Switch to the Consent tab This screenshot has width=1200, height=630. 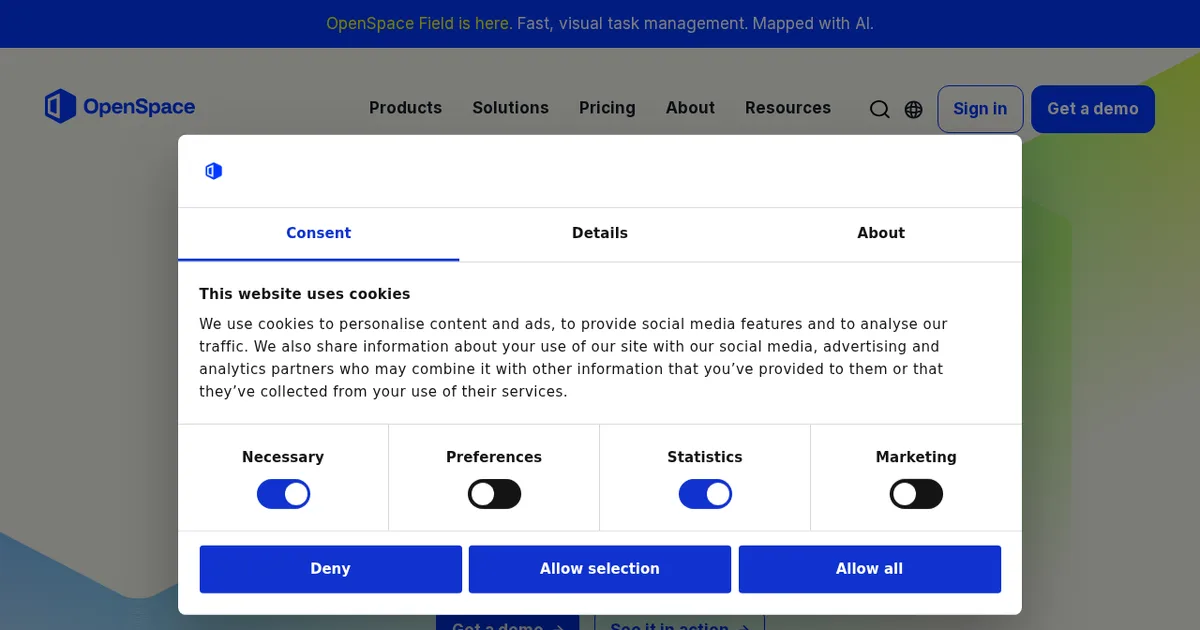[x=318, y=234]
